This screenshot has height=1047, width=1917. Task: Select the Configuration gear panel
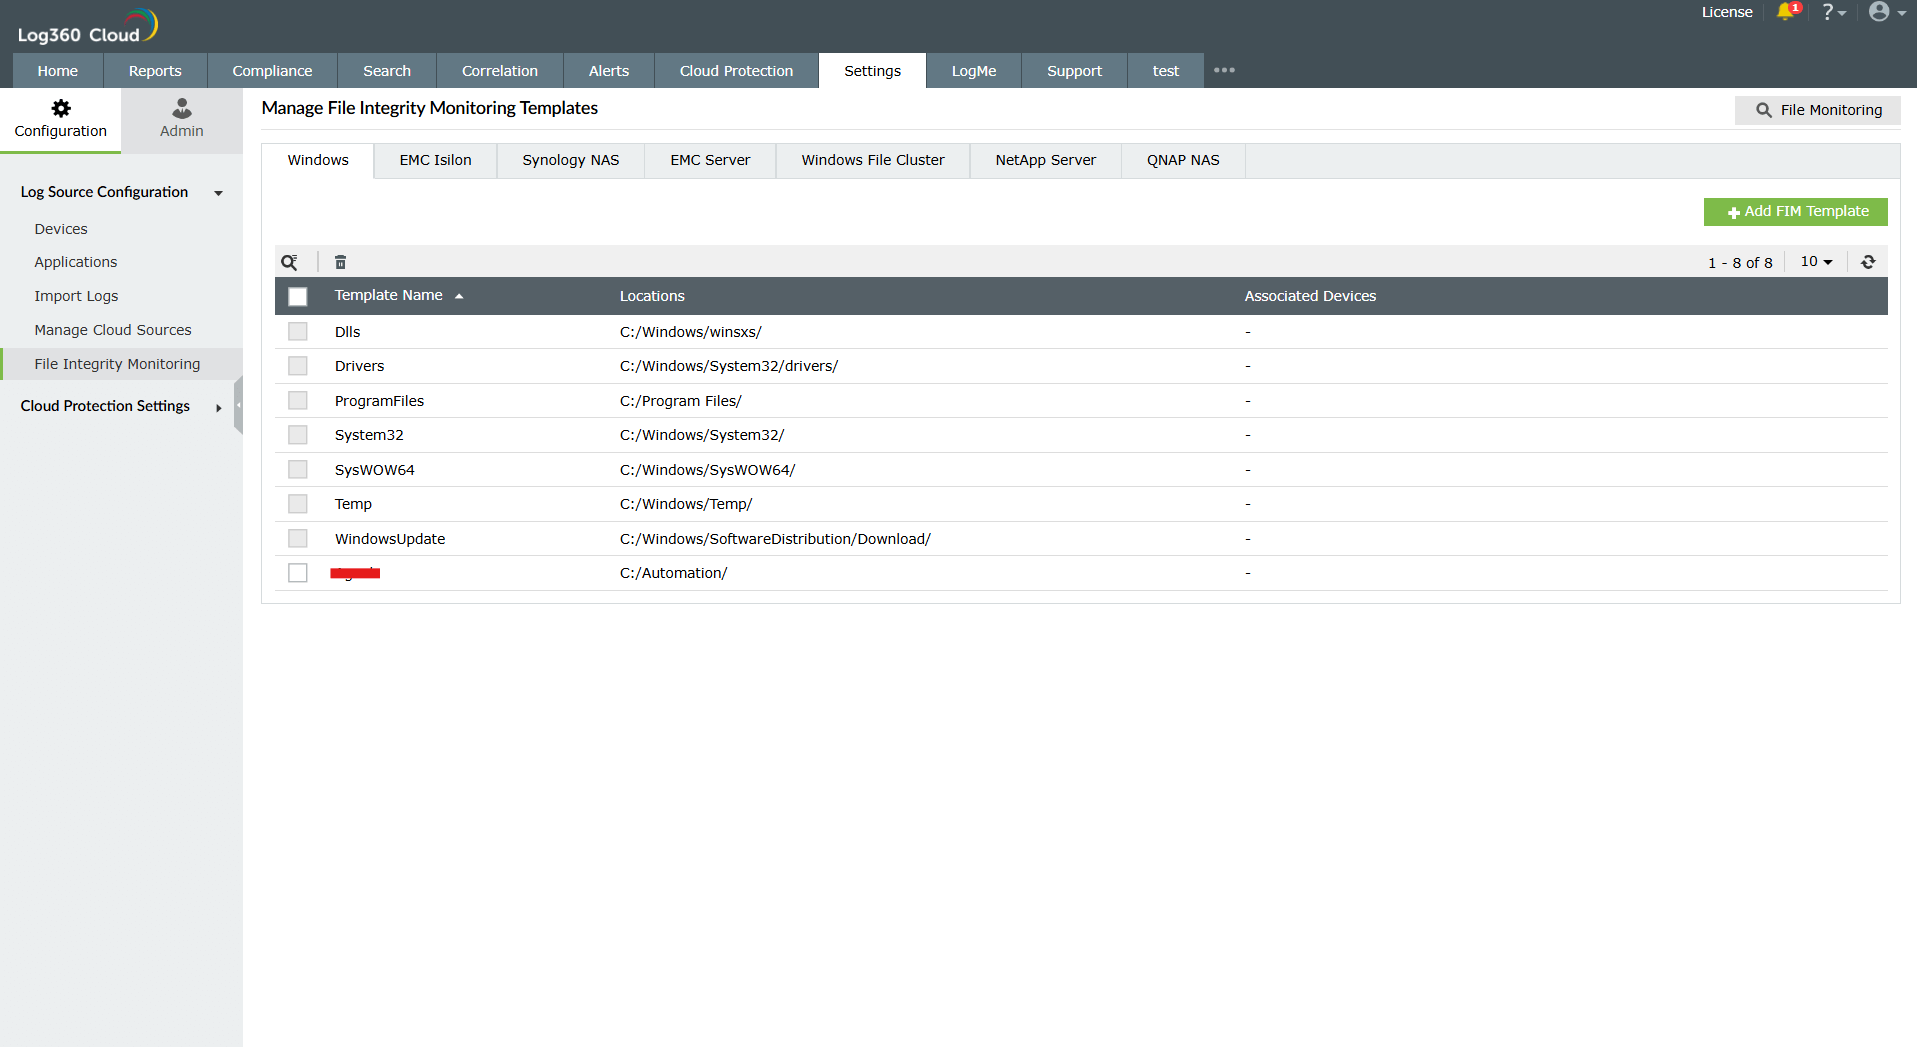coord(60,119)
